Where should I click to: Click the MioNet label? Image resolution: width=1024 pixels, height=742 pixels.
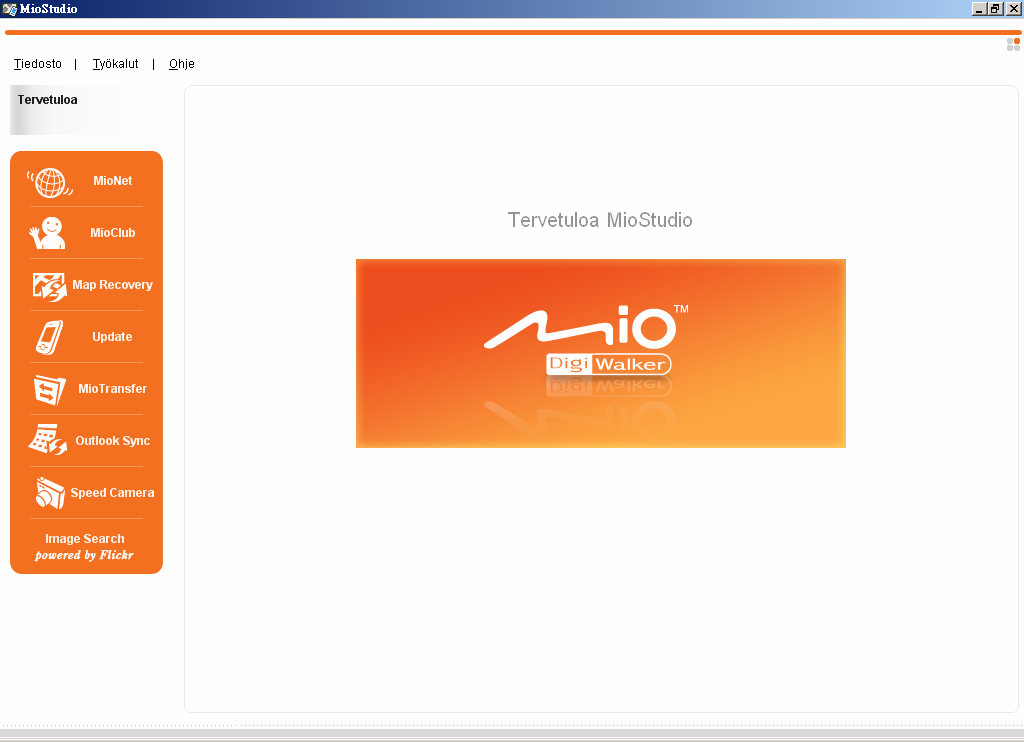(112, 181)
